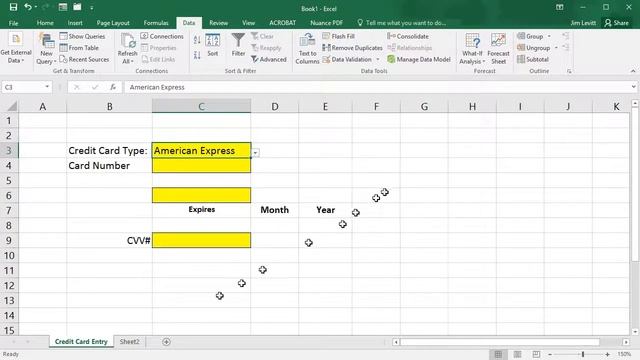
Task: Toggle the Filter funnel
Action: pos(238,45)
